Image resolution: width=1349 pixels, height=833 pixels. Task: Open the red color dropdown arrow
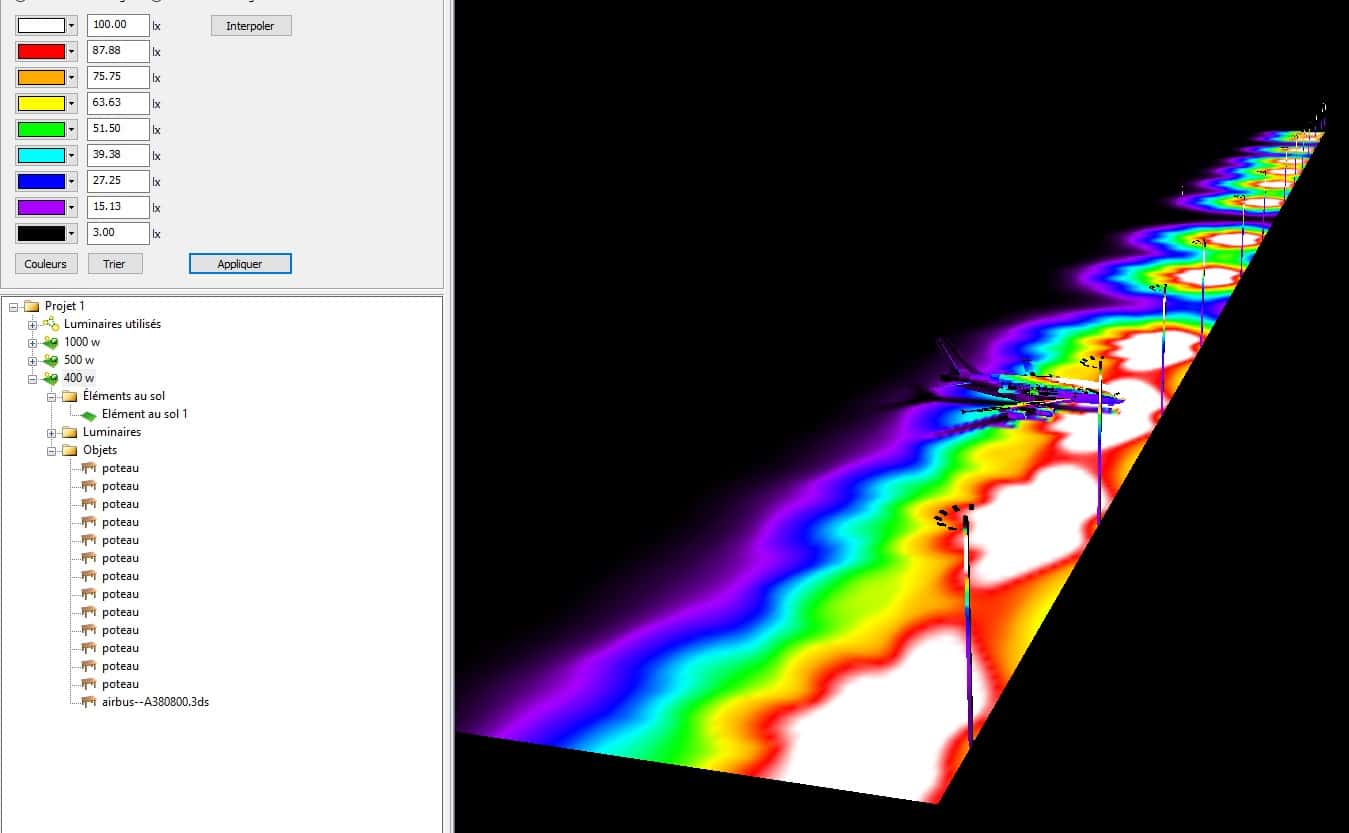[x=72, y=51]
